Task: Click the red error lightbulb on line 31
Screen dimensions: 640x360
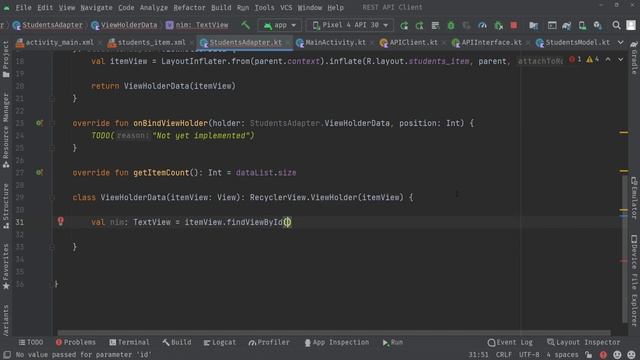Action: pos(60,221)
